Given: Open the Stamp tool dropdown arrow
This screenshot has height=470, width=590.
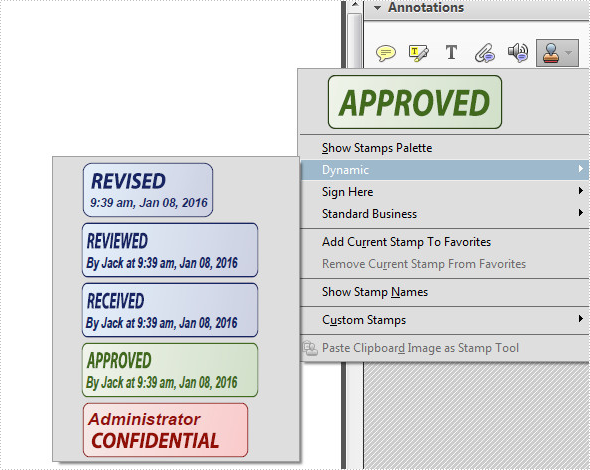Looking at the screenshot, I should (569, 53).
